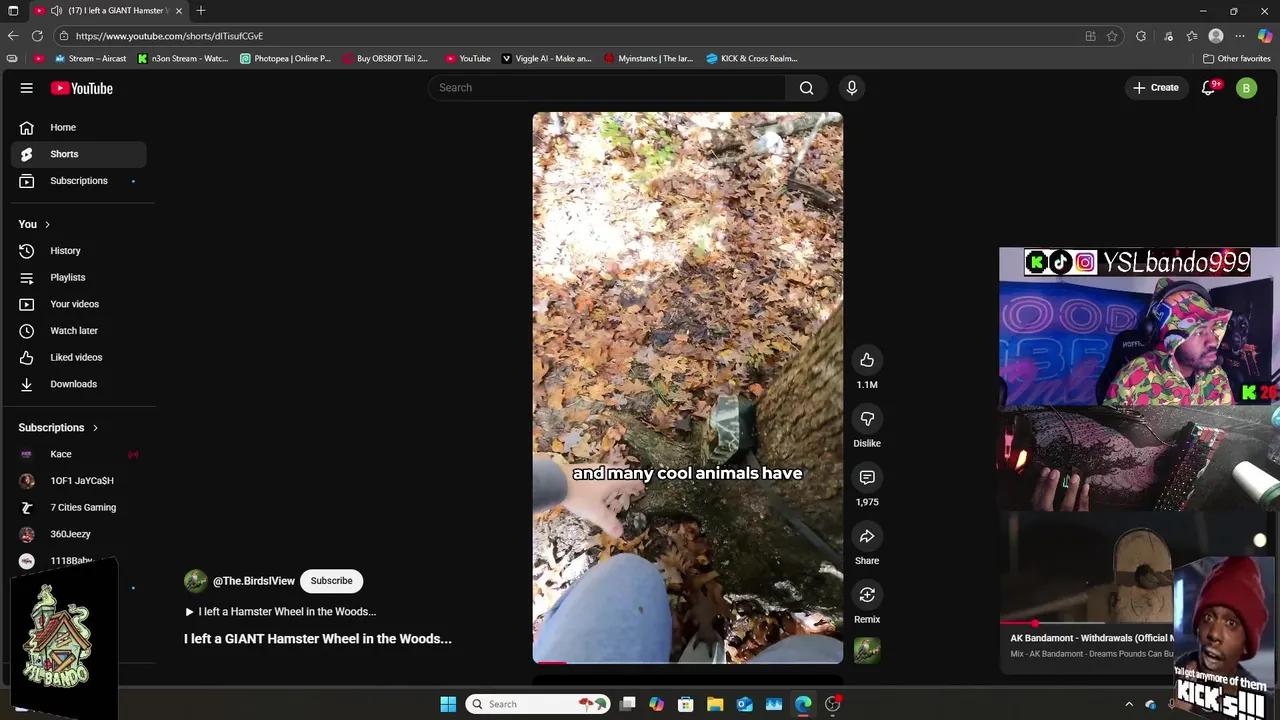
Task: Open the KICK & Cross Realm bookmark
Action: tap(751, 59)
